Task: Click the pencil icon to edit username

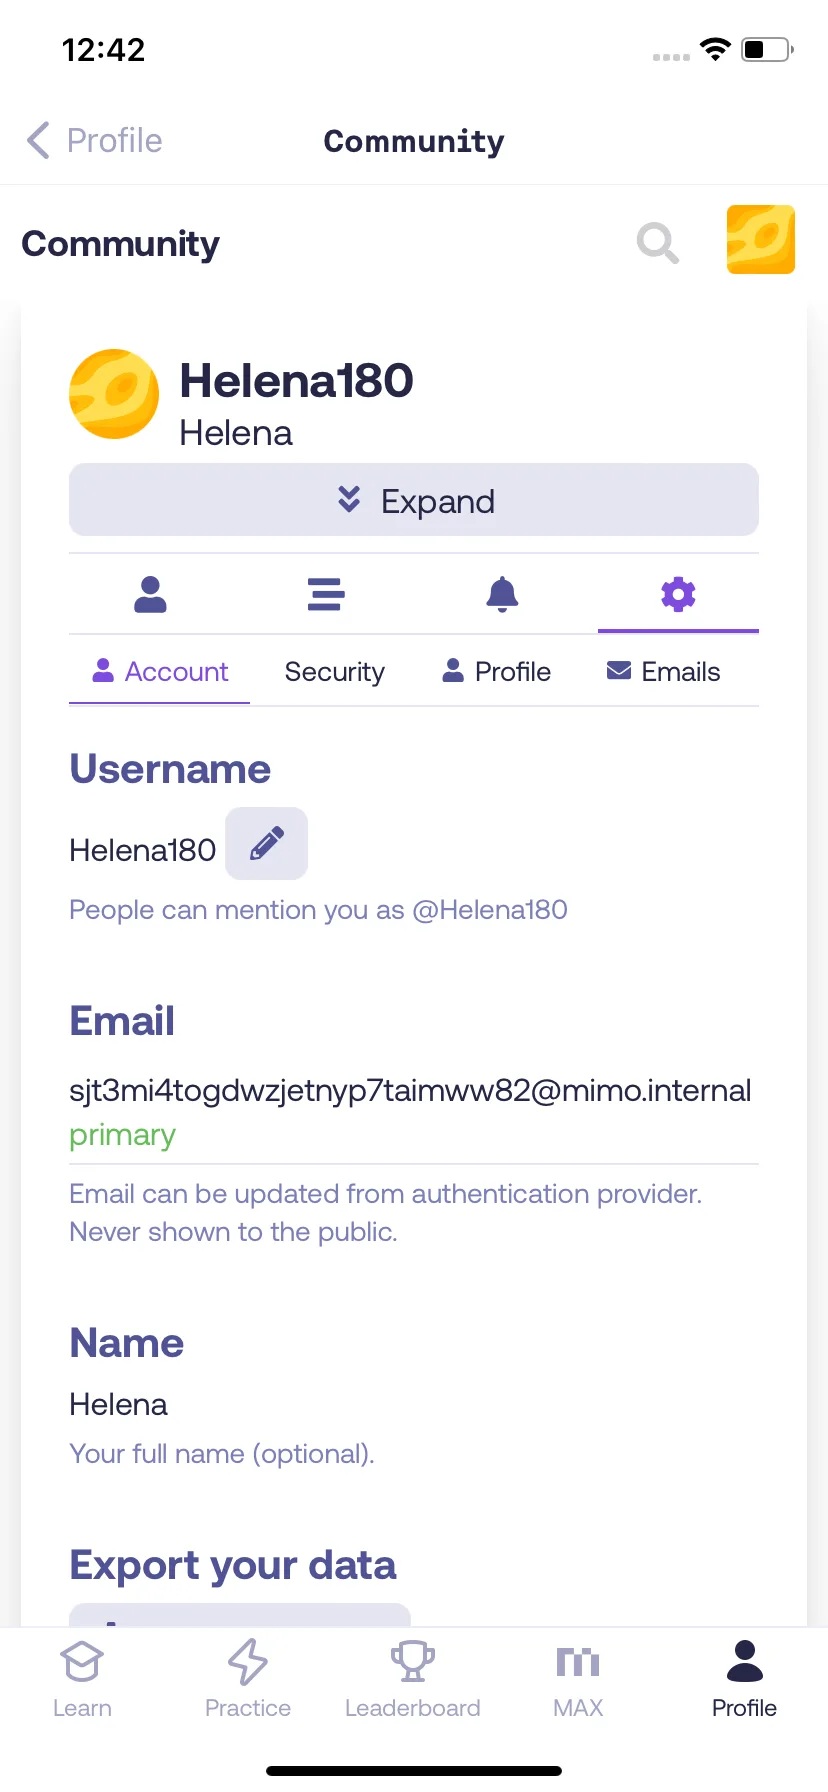Action: (266, 844)
